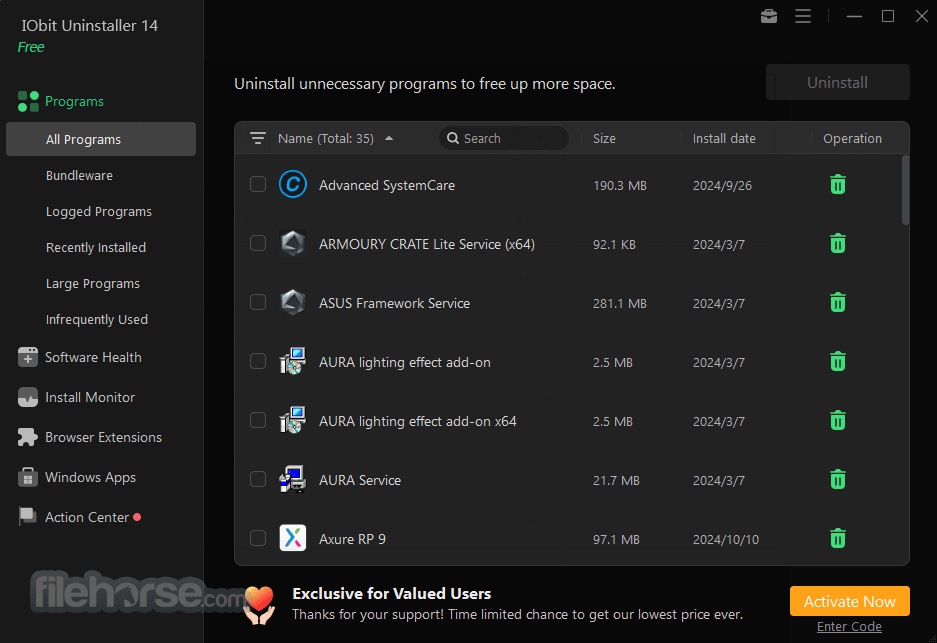Click the Name (Total: 35) column header
Screen dimensions: 937x643
326,139
